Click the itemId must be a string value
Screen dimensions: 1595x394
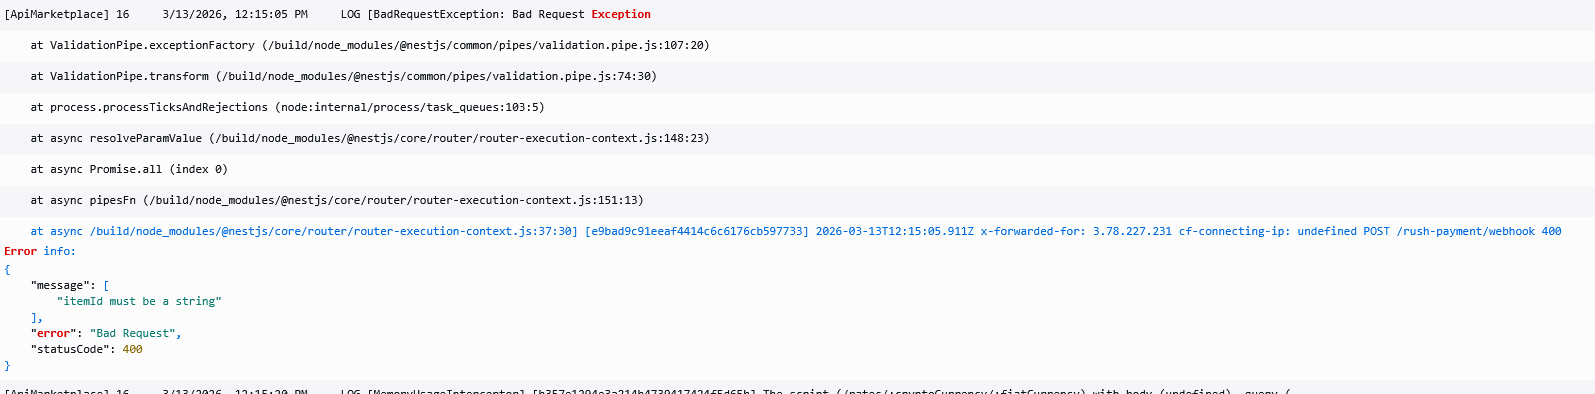[139, 302]
